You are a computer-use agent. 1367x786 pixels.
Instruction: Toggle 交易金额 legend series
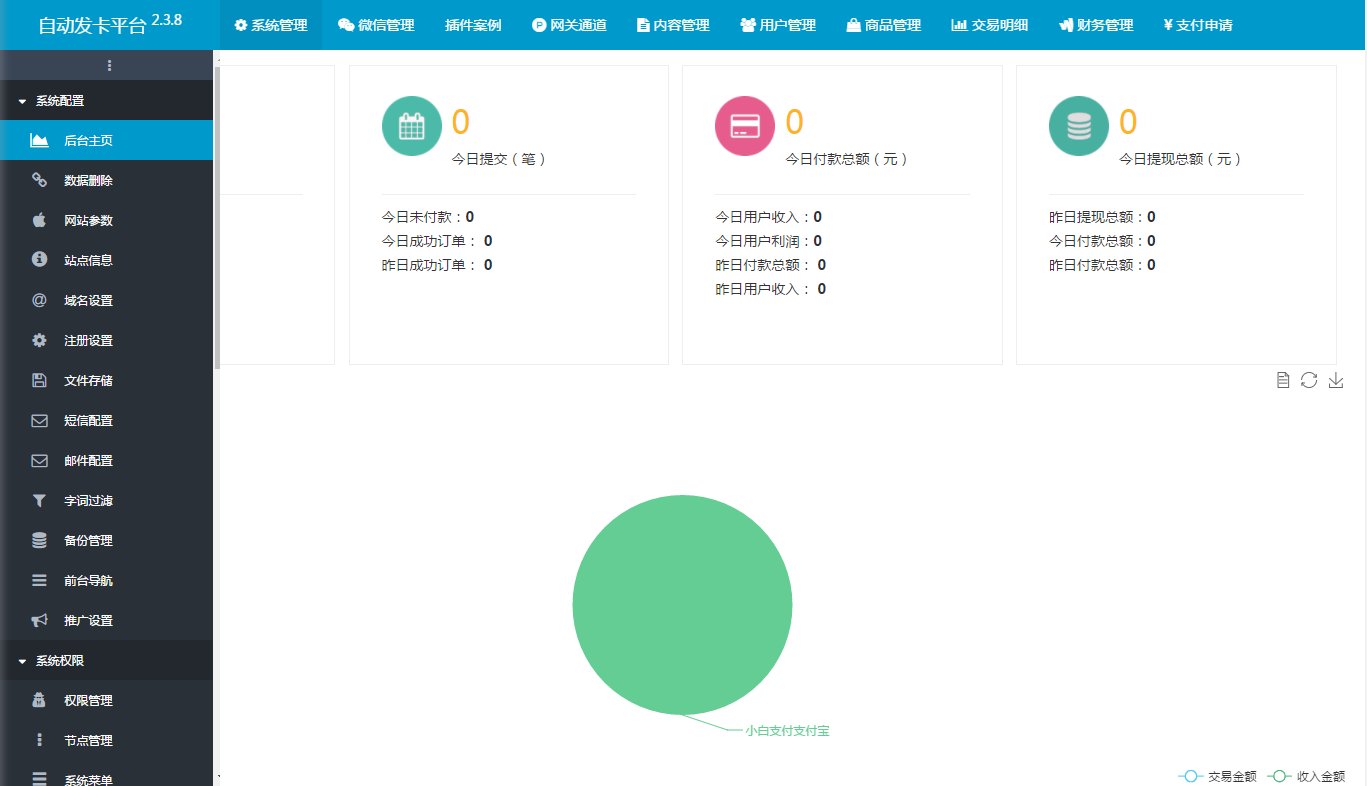(1218, 776)
